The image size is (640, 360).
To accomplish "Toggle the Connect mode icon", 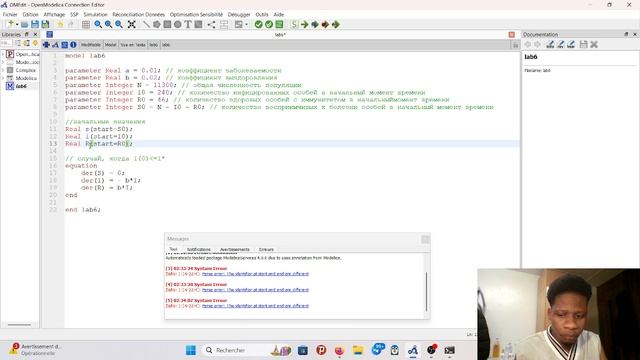I will pyautogui.click(x=211, y=24).
